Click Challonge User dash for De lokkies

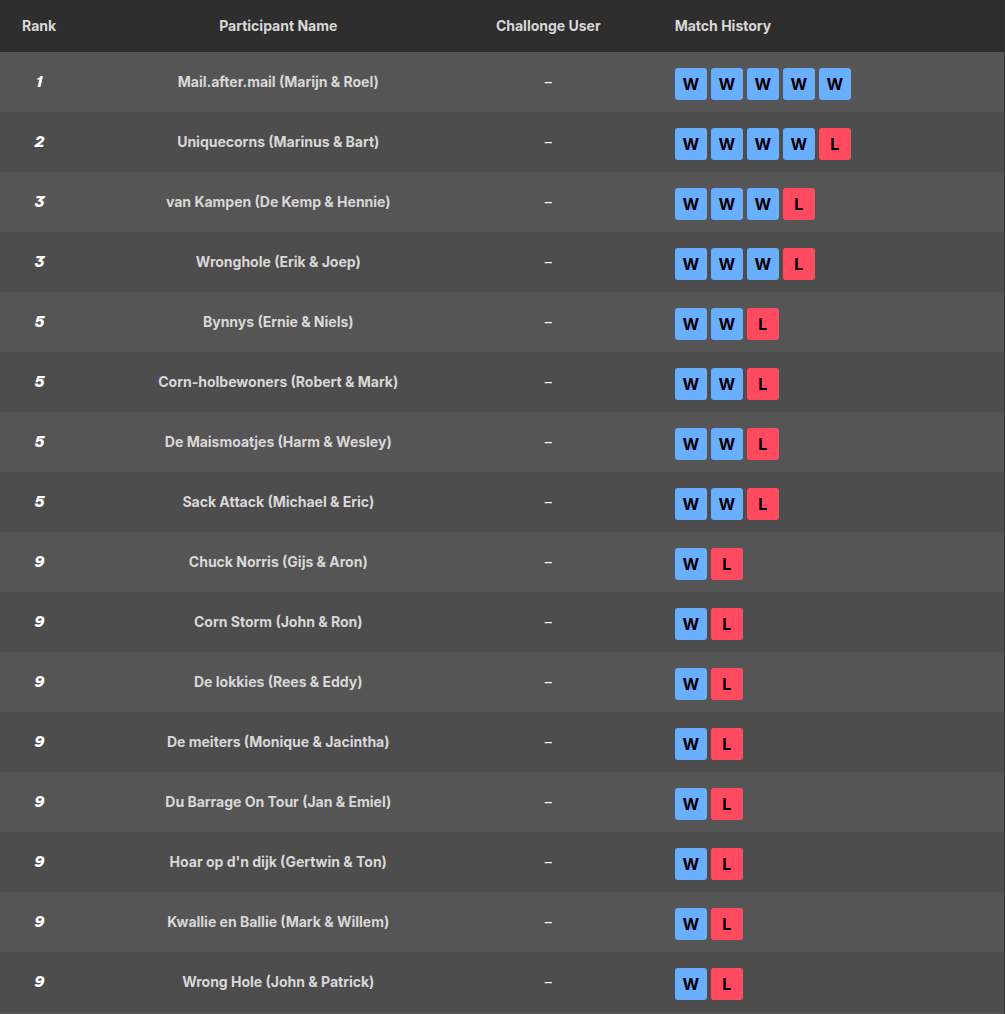[548, 682]
